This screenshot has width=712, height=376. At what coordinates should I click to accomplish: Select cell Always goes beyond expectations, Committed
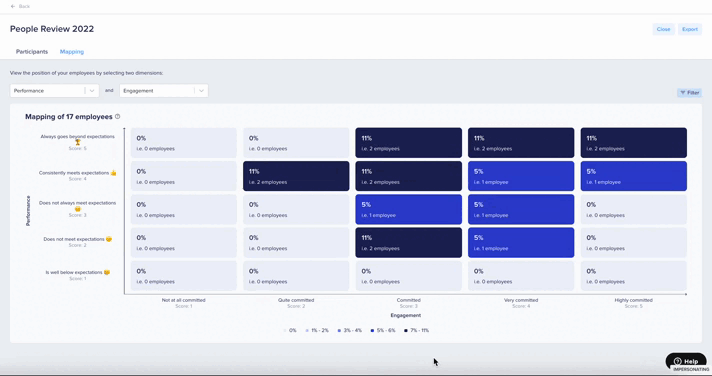[x=409, y=143]
